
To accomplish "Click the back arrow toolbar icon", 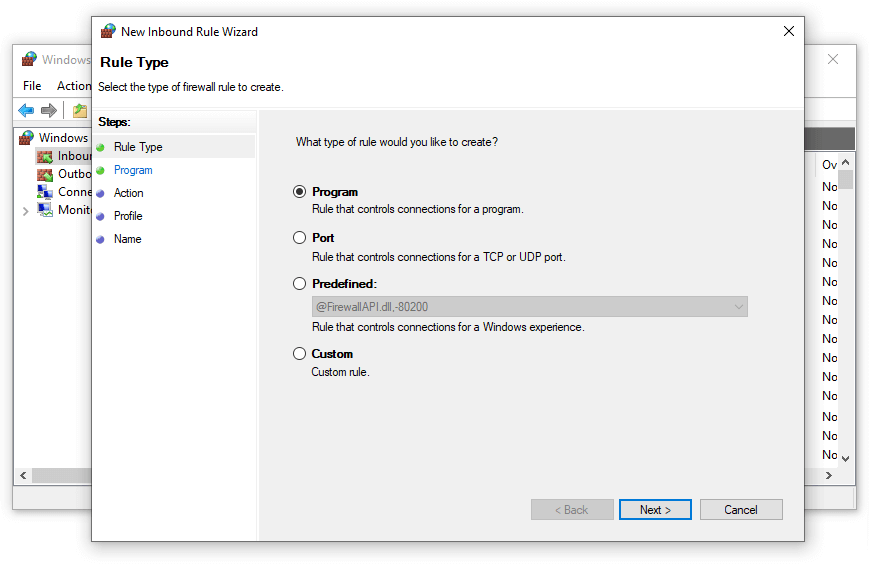I will tap(26, 110).
